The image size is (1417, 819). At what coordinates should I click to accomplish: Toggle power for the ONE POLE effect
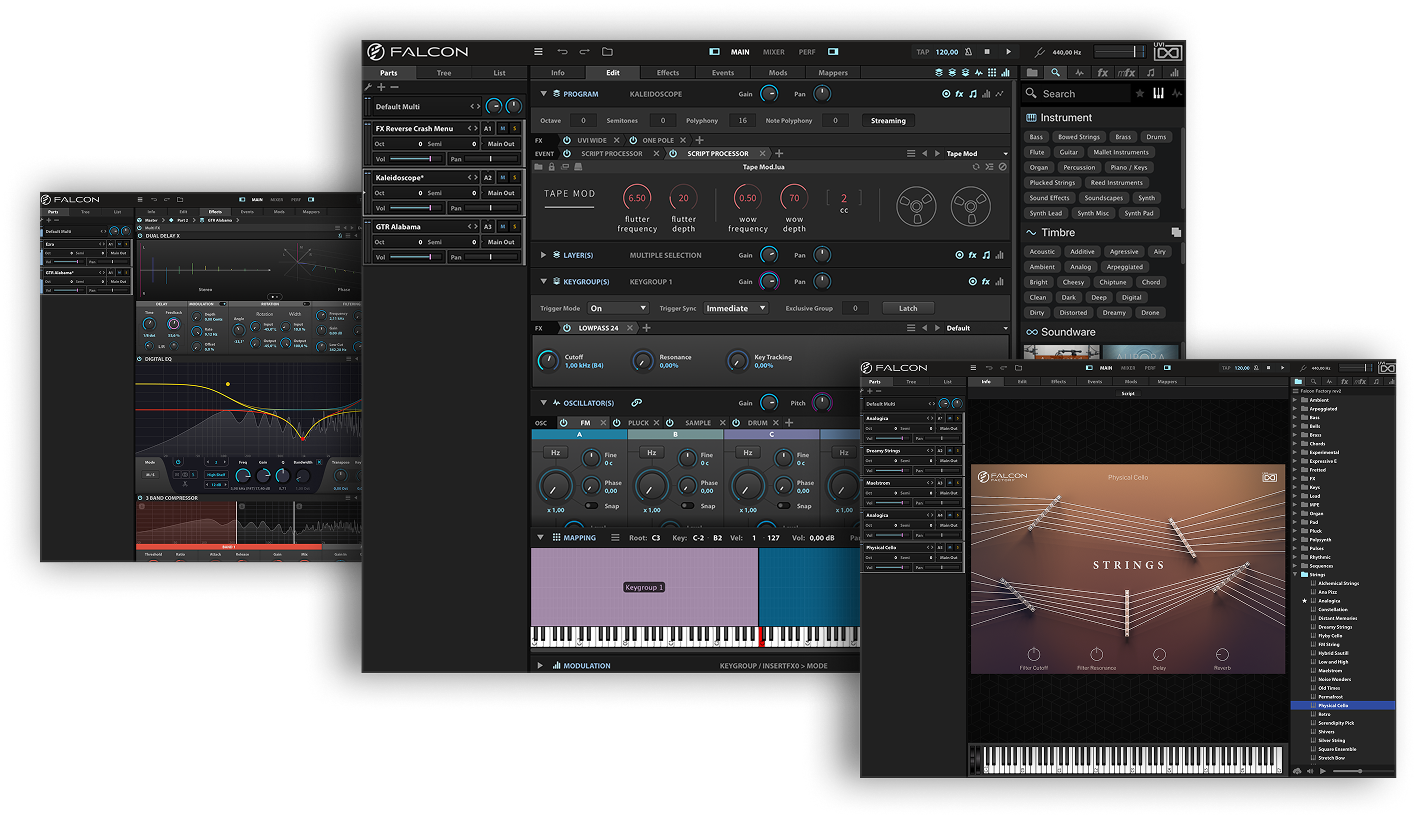point(633,140)
